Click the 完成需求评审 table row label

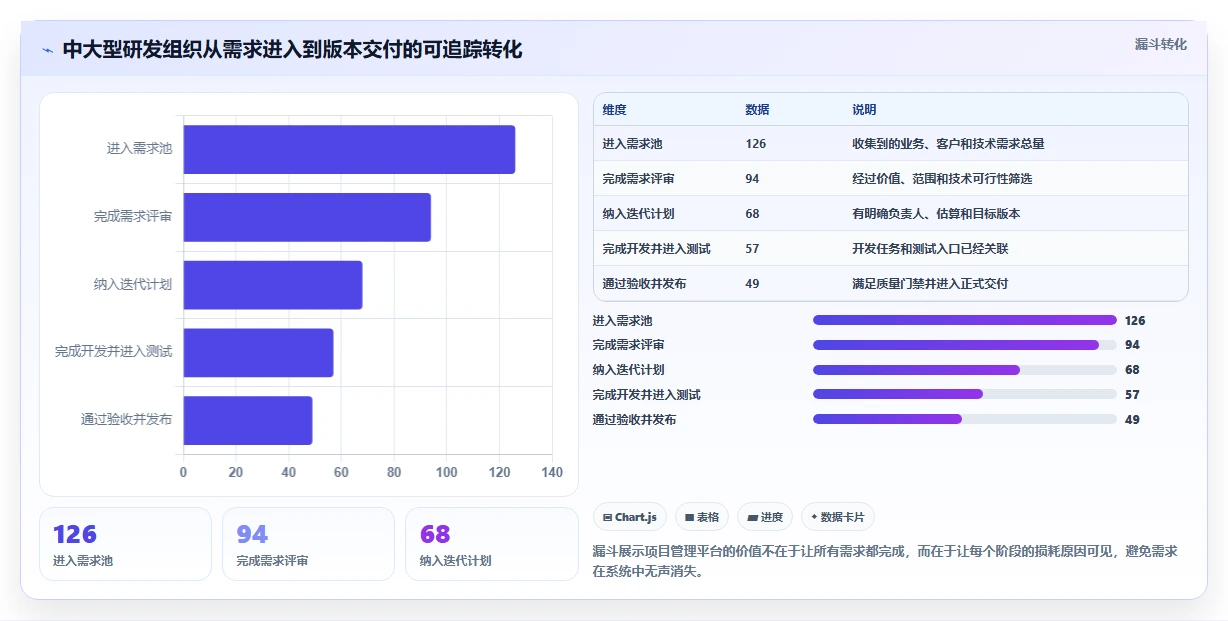pyautogui.click(x=639, y=179)
